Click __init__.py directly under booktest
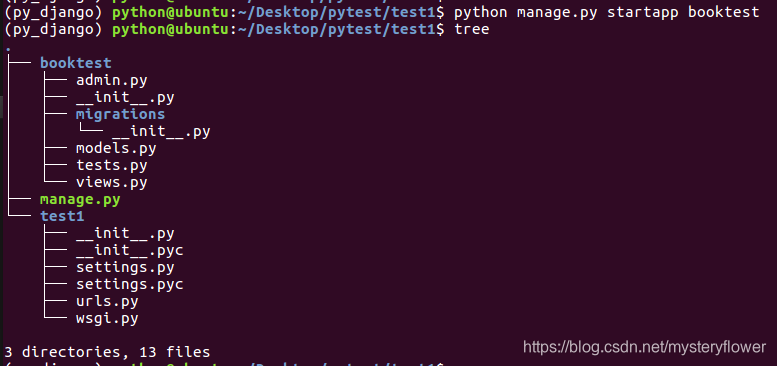 tap(125, 97)
